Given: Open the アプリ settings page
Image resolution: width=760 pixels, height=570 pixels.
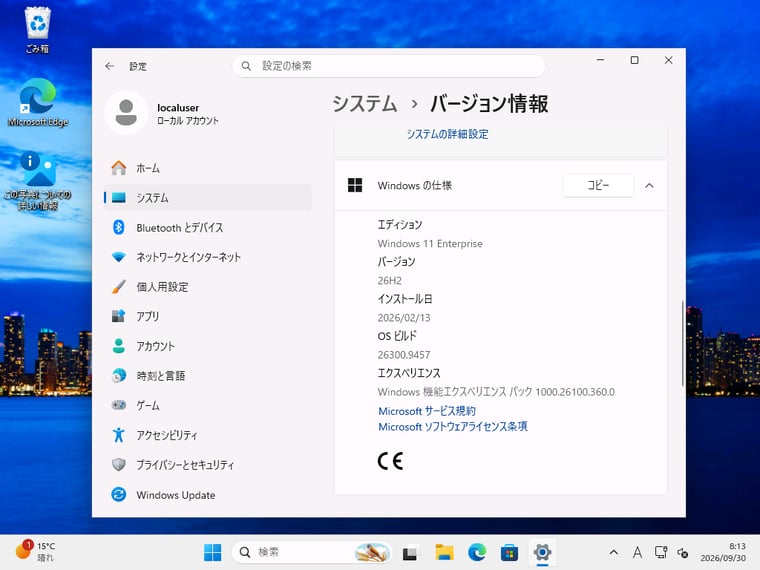Looking at the screenshot, I should pos(208,316).
